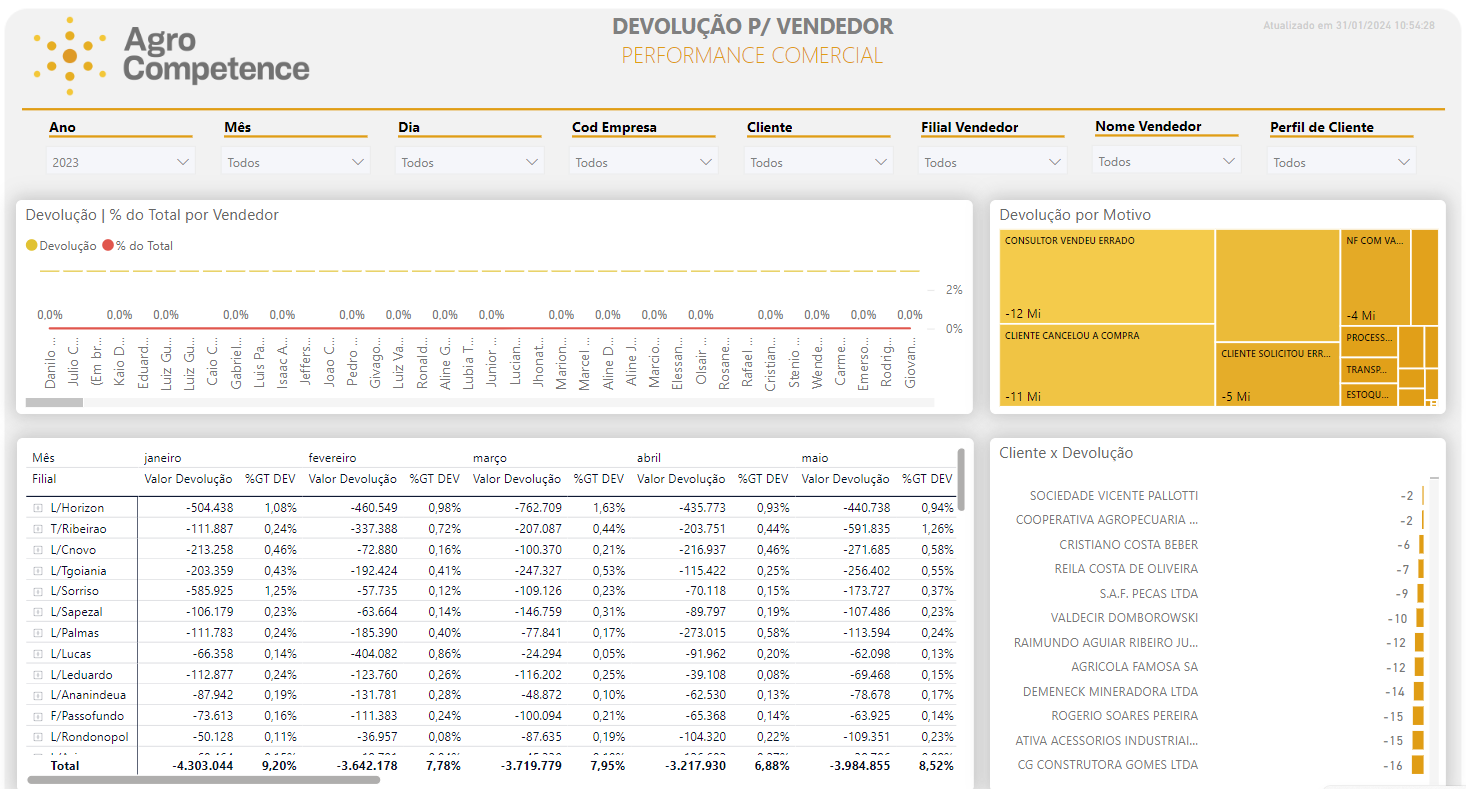Click the março month column header
1466x789 pixels.
point(490,458)
